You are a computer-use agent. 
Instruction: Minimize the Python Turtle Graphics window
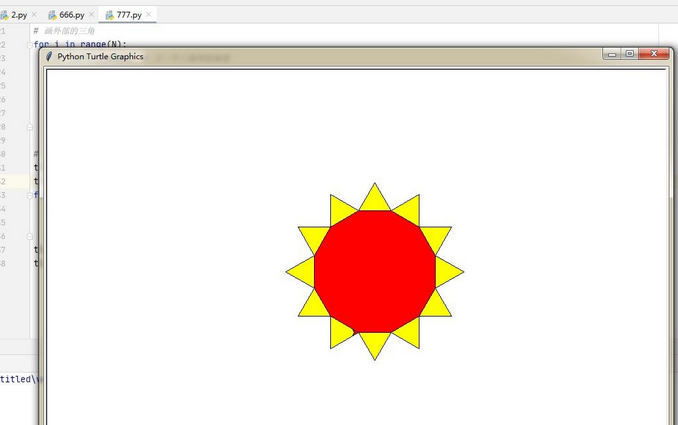click(611, 54)
